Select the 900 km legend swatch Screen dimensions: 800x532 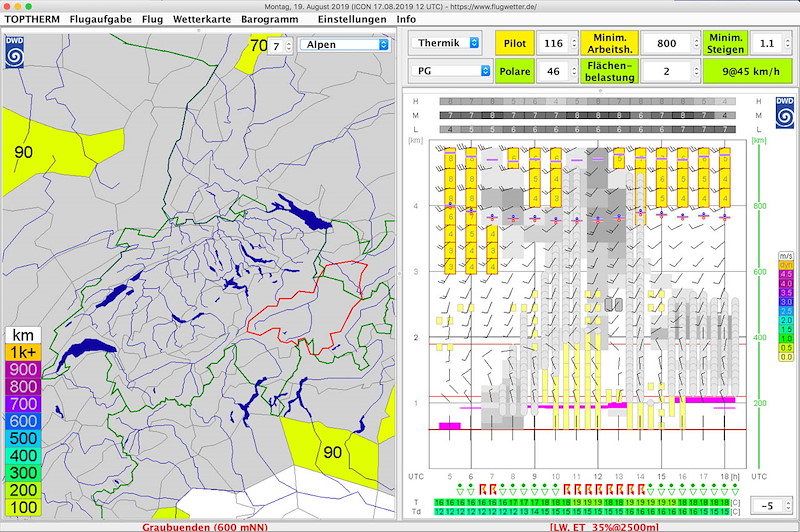[23, 369]
